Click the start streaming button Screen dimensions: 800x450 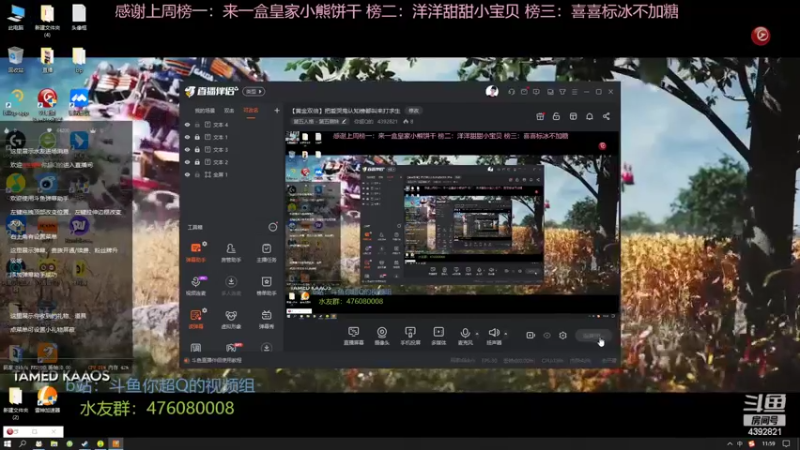click(x=594, y=335)
